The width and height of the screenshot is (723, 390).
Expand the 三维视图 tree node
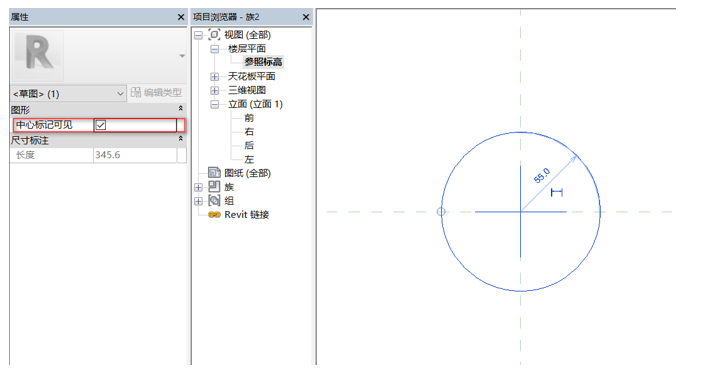[214, 90]
